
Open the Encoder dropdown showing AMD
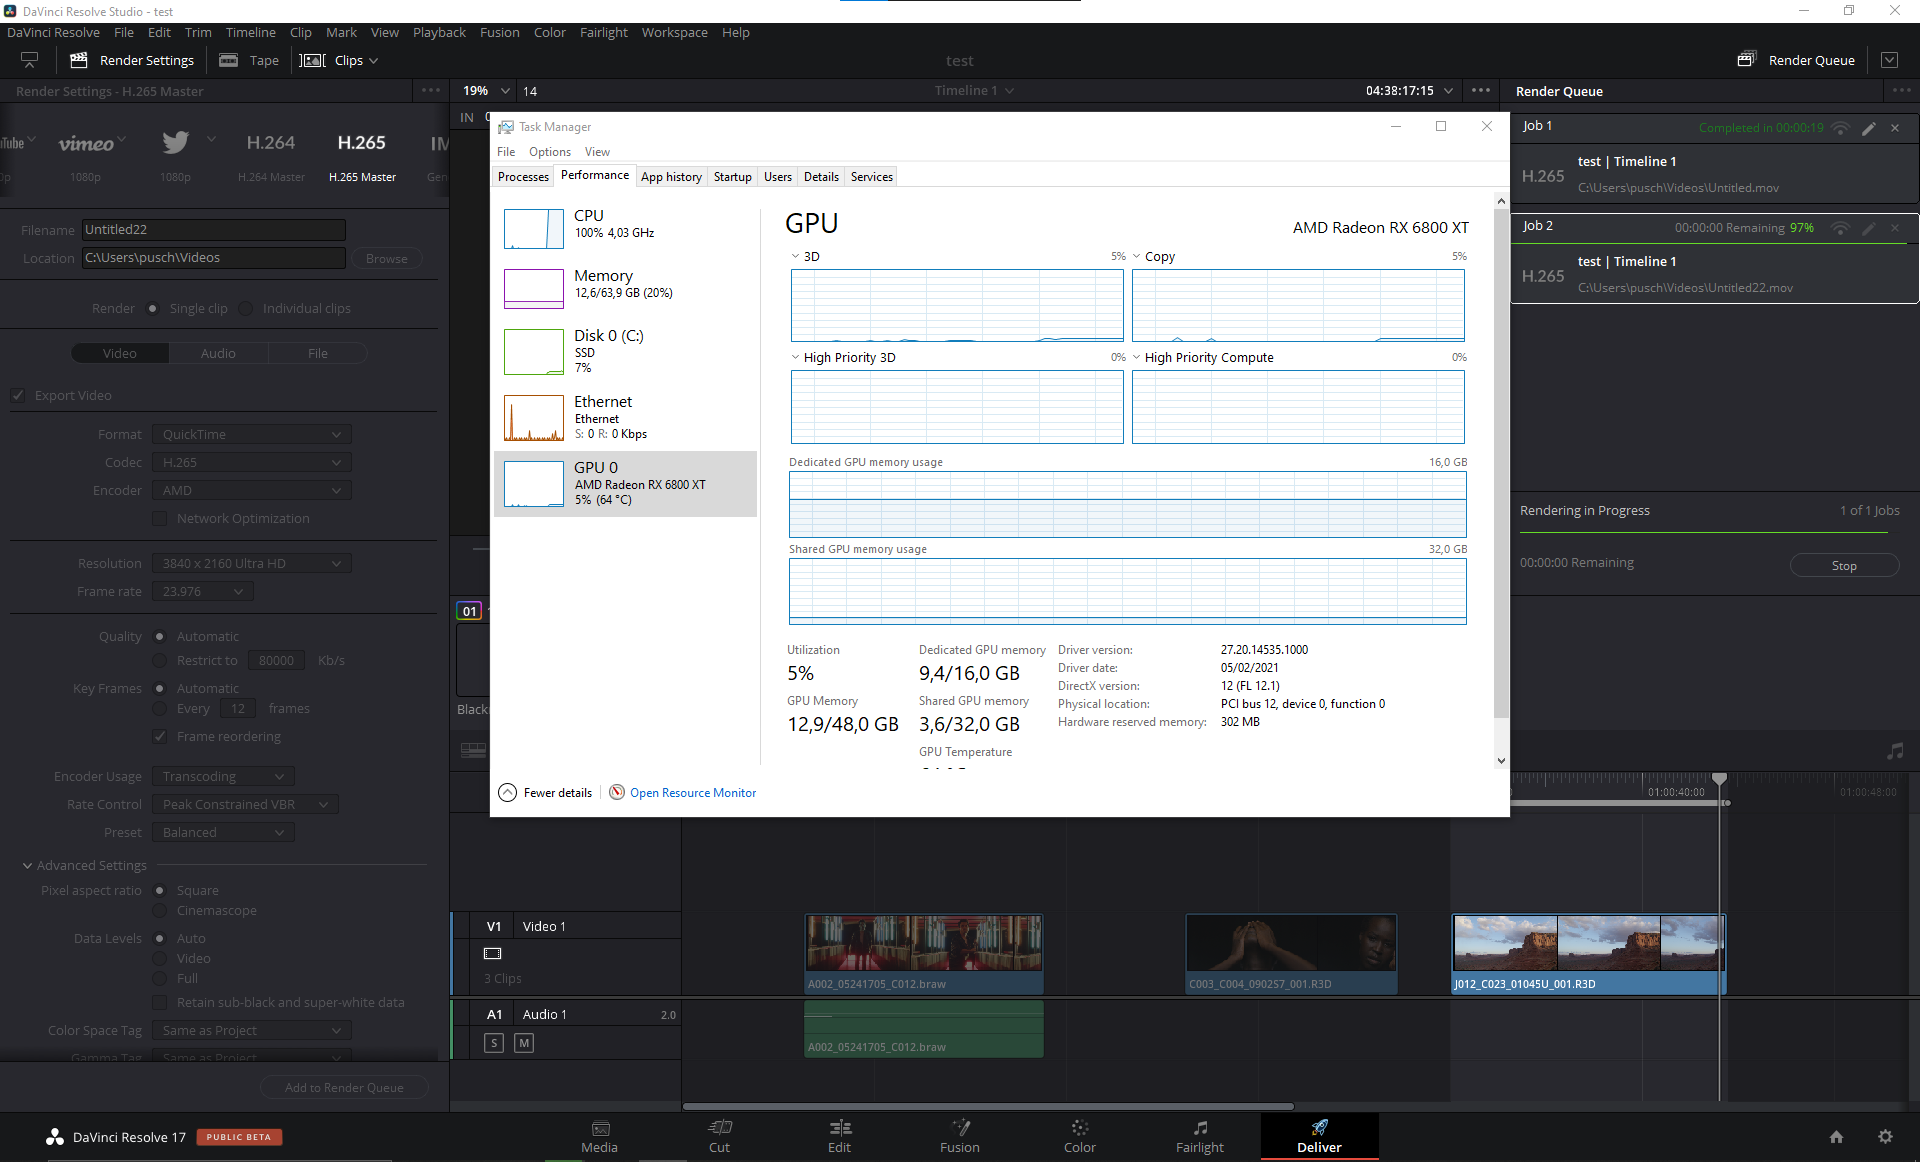click(x=252, y=490)
